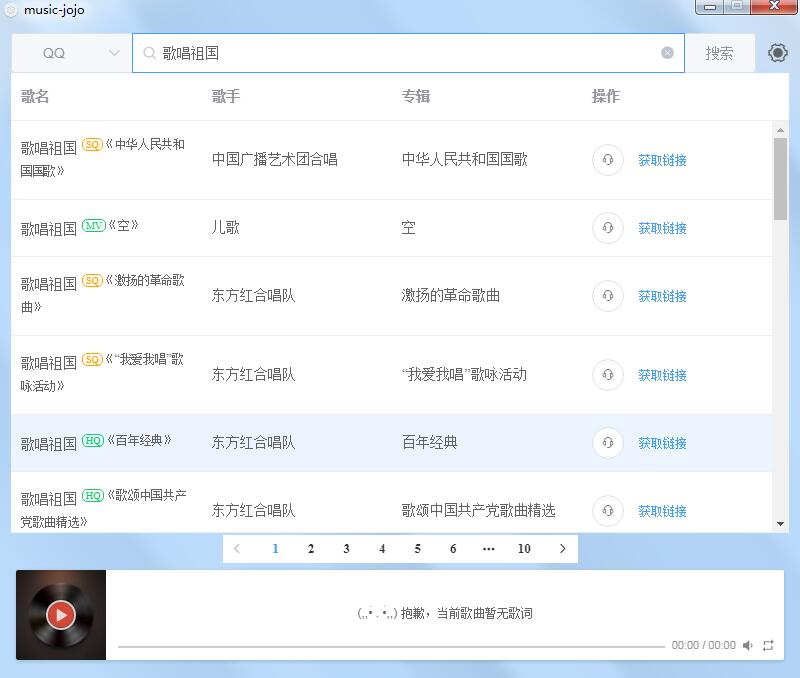
Task: Jump to results page 5
Action: [417, 548]
